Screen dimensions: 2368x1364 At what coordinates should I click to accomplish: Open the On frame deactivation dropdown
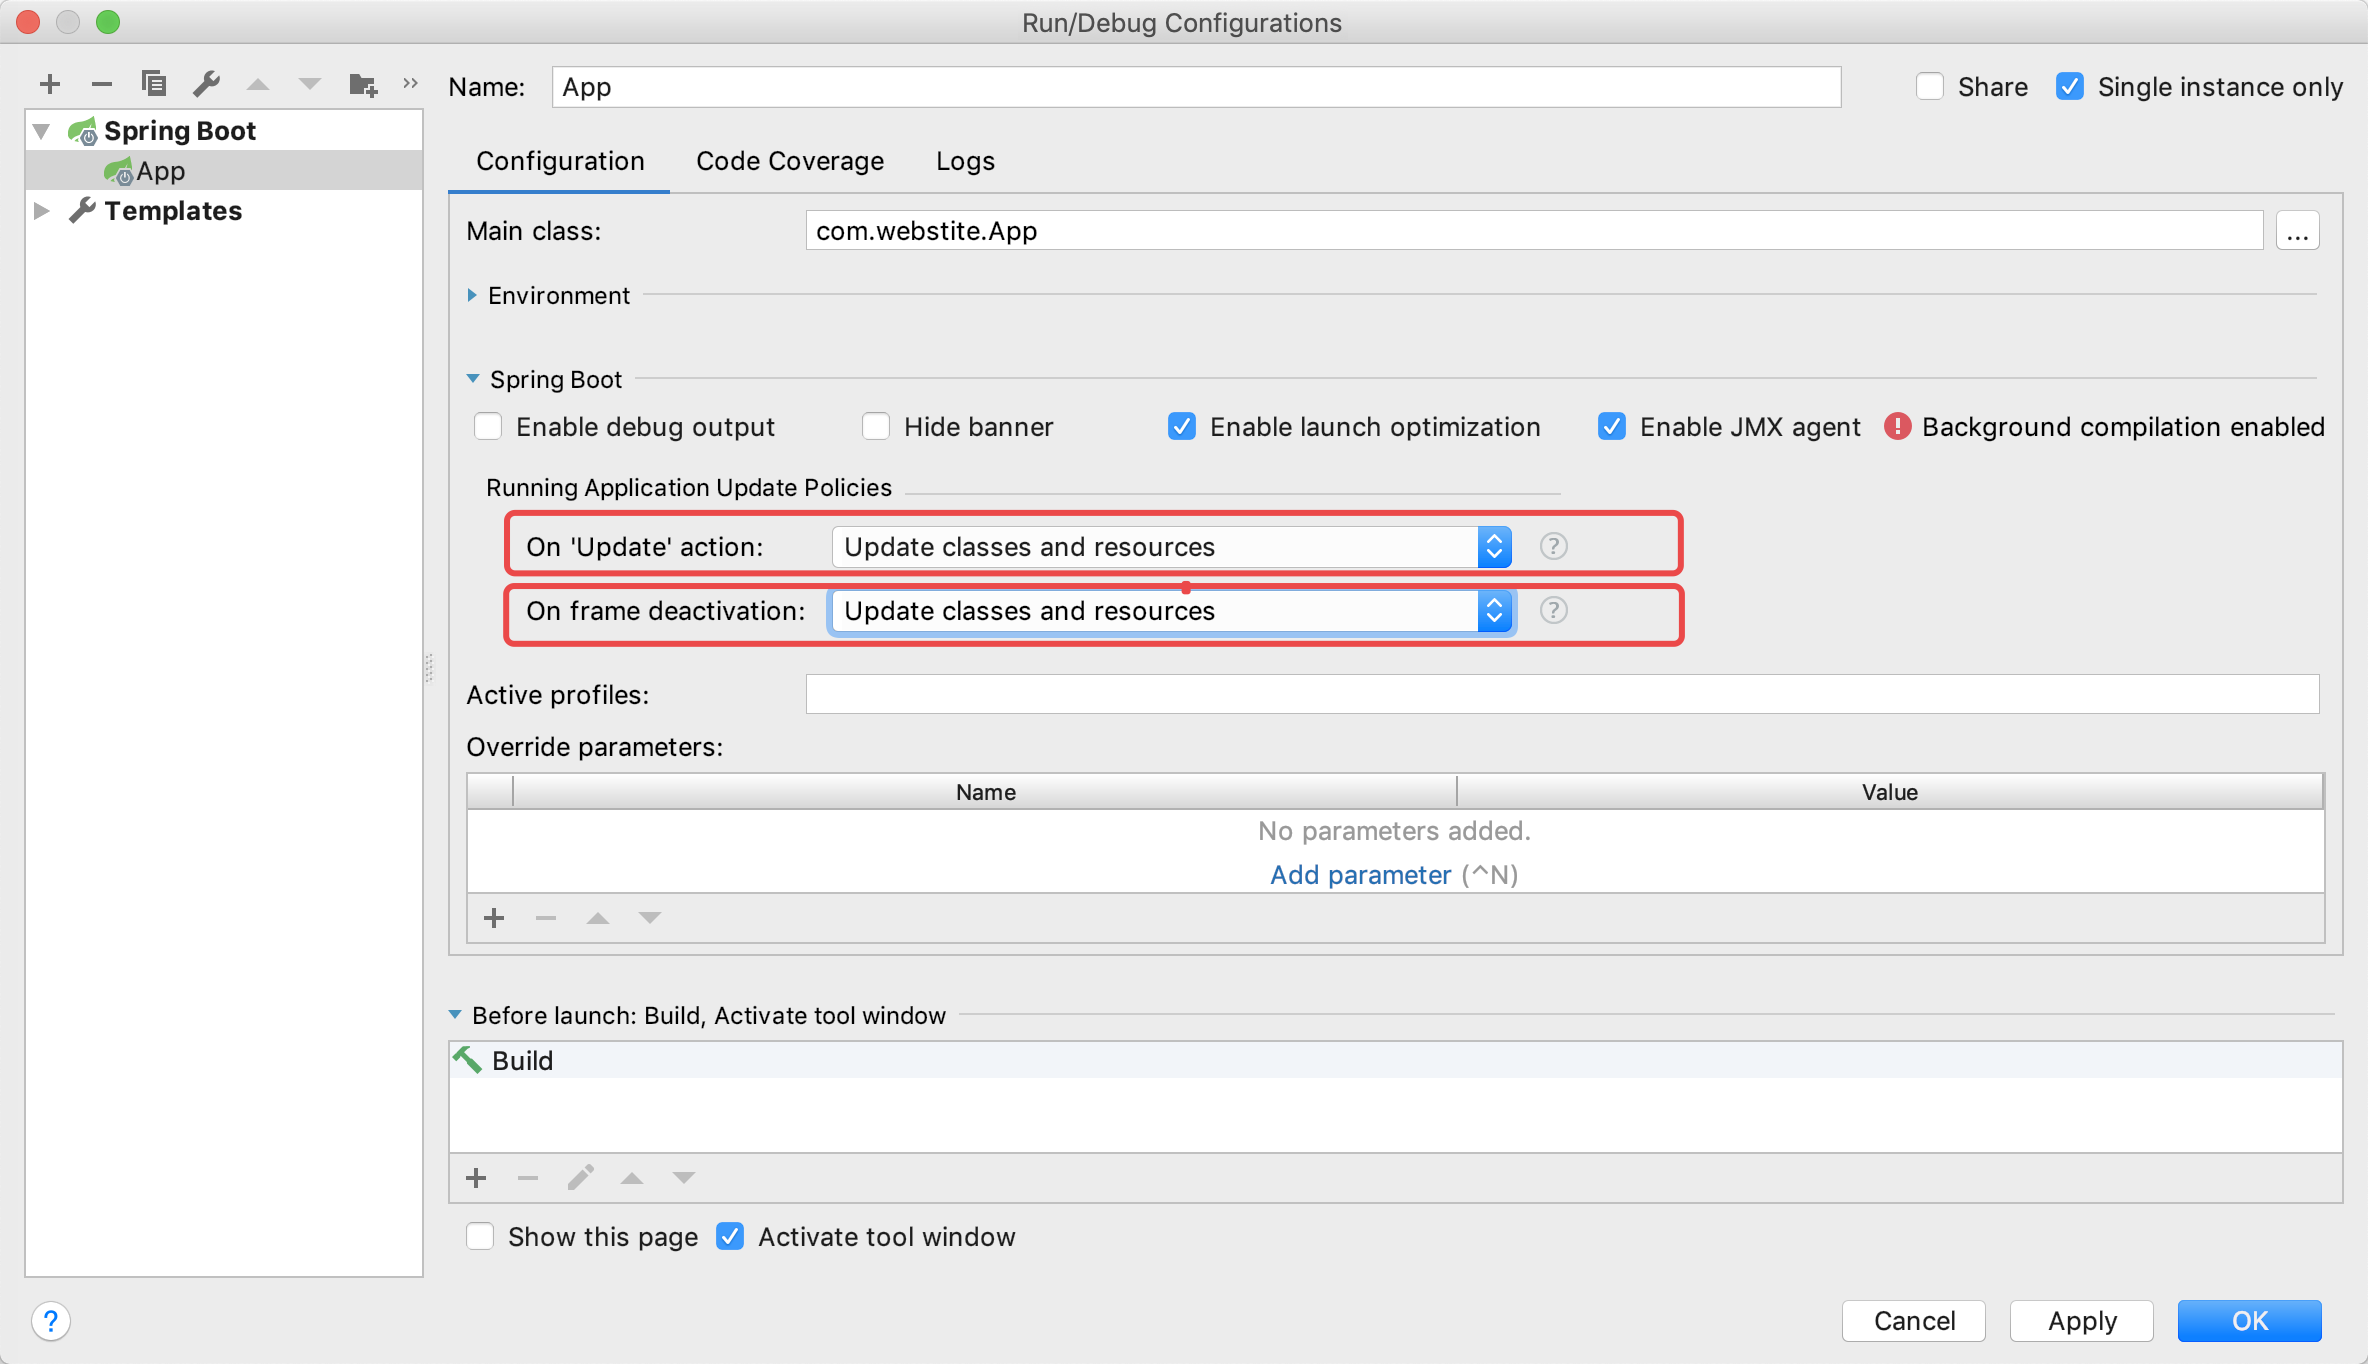1170,611
